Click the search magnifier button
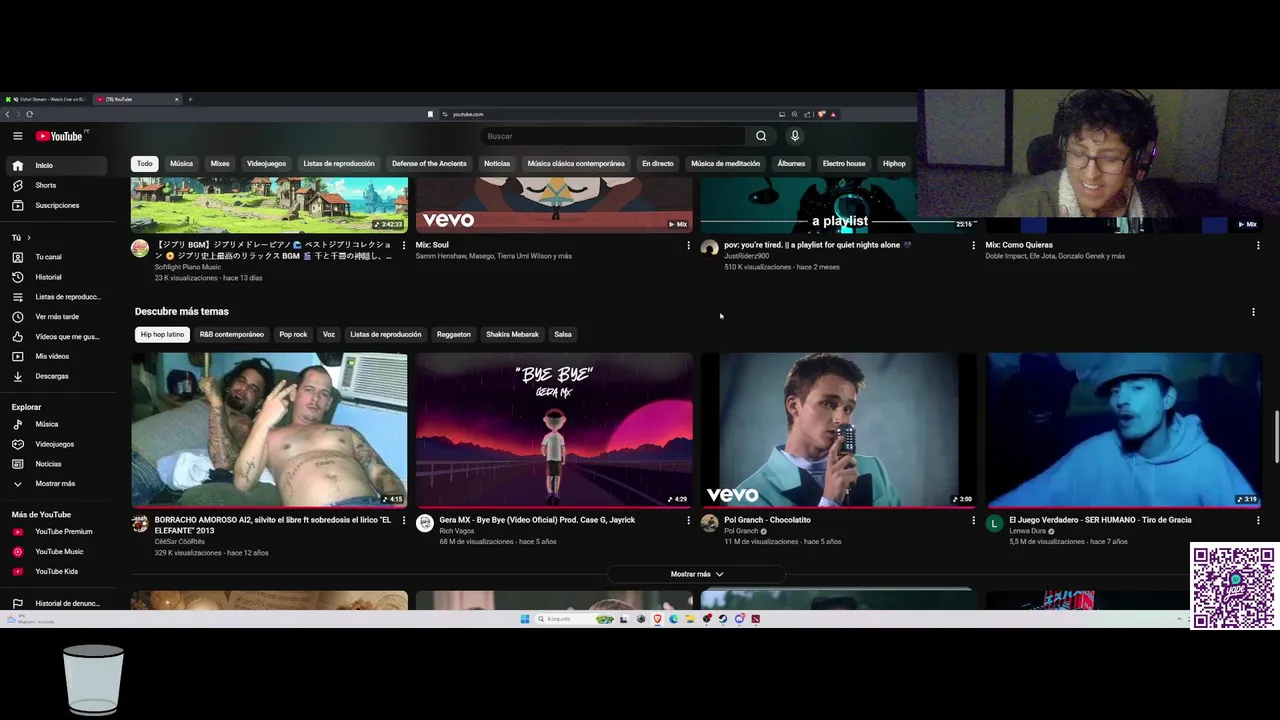 coord(761,136)
